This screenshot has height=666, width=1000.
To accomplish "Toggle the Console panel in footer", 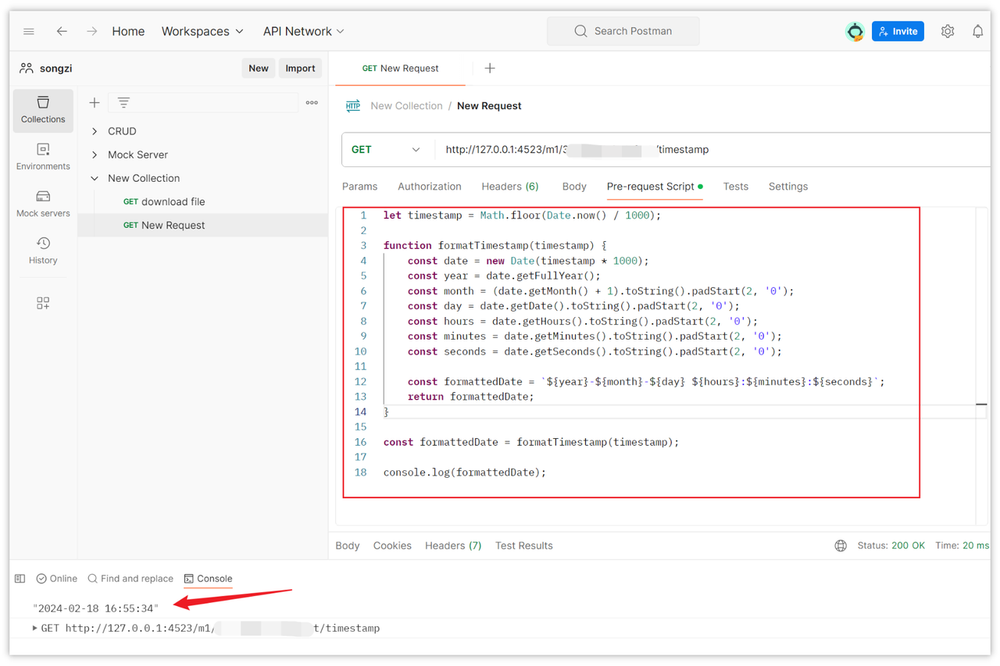I will [208, 579].
